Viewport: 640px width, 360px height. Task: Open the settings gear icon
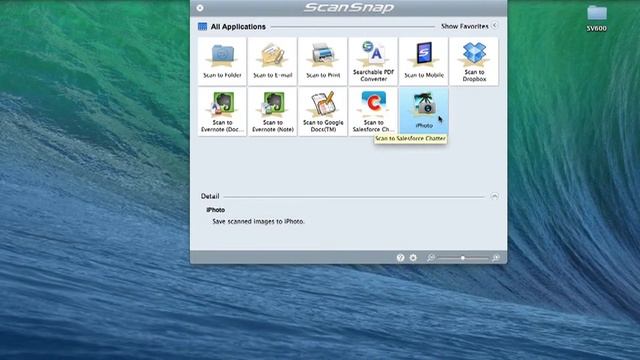413,258
